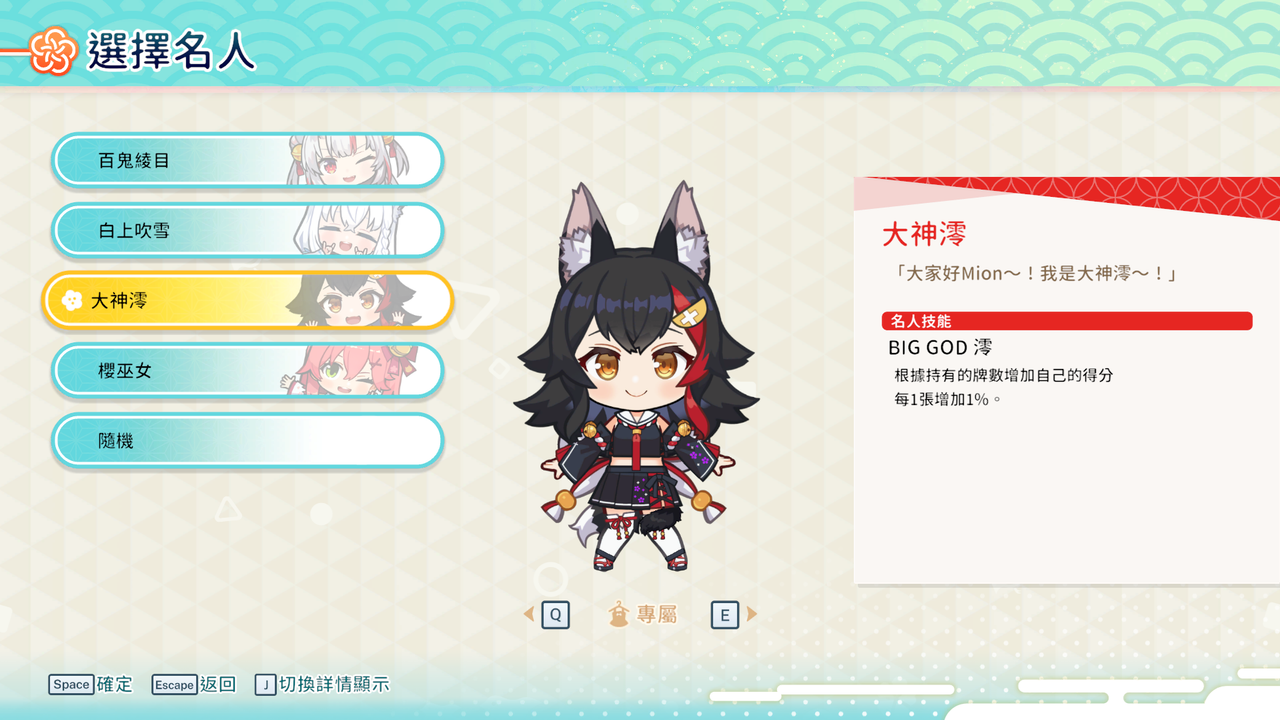Click the E key costume switch icon
The height and width of the screenshot is (720, 1280).
[725, 614]
